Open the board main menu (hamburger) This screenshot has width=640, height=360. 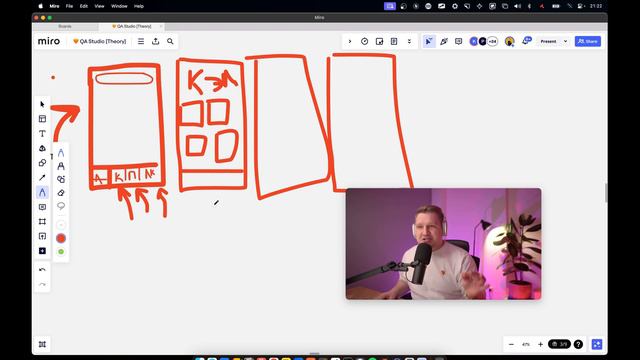pos(141,41)
